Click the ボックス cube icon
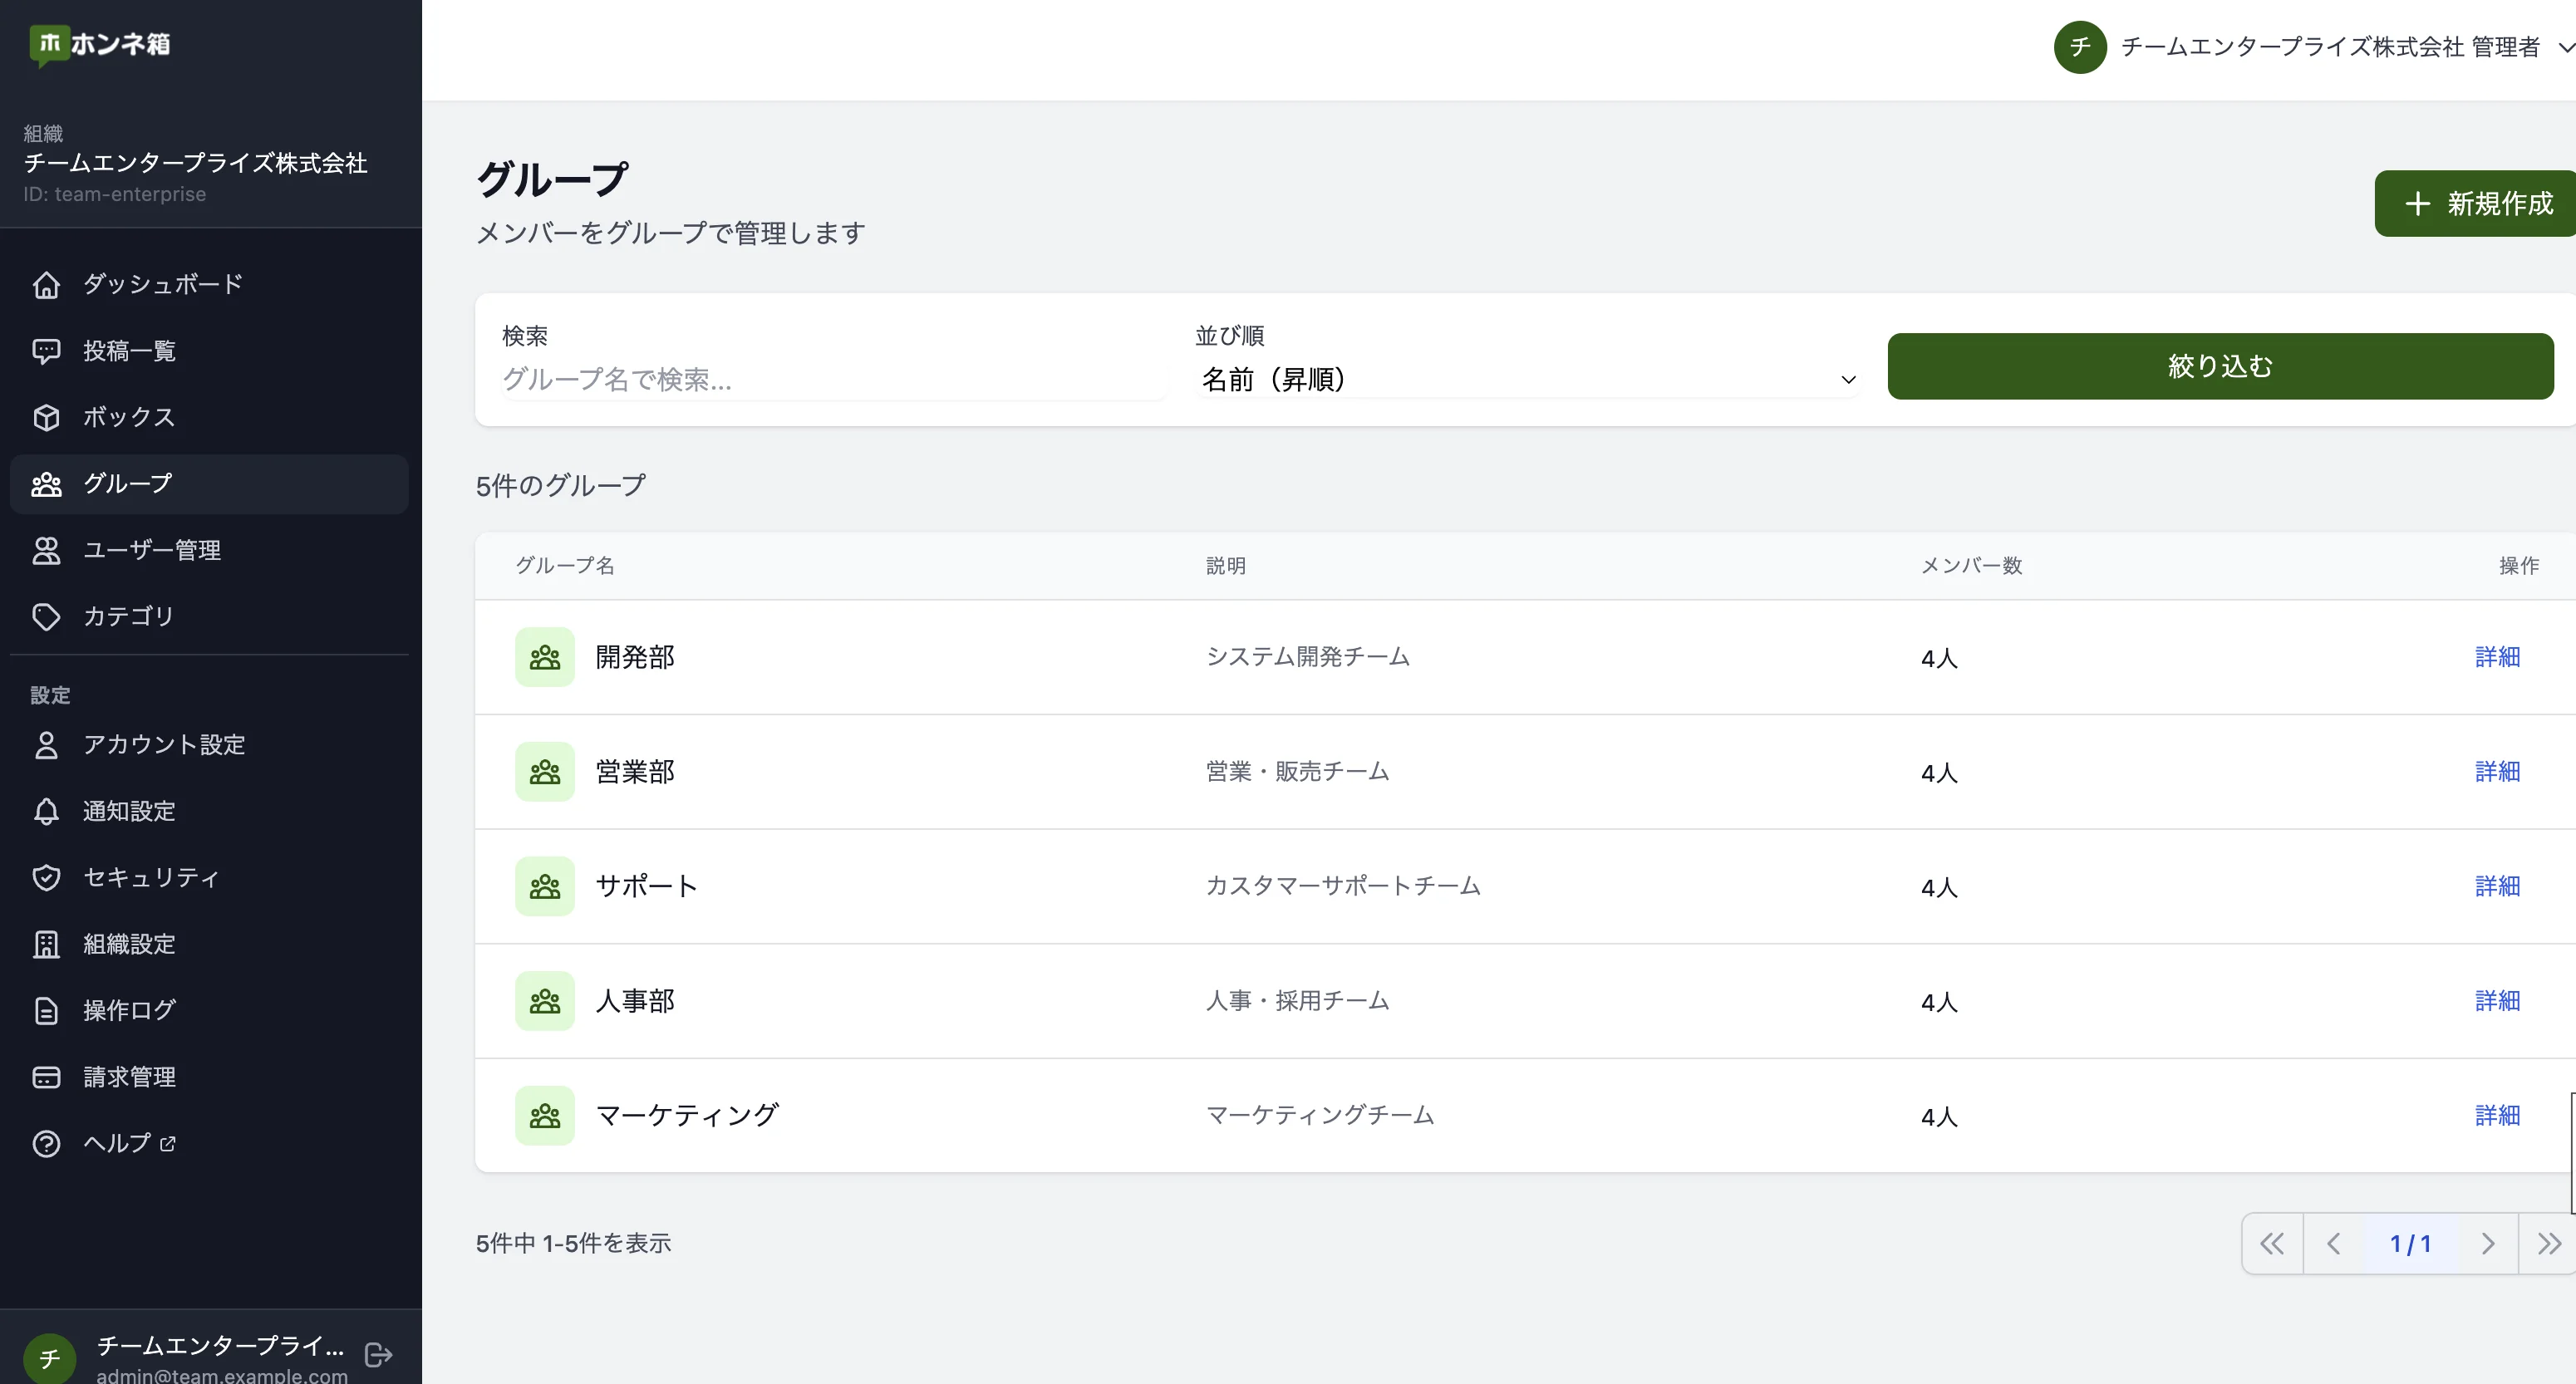The image size is (2576, 1384). [47, 417]
